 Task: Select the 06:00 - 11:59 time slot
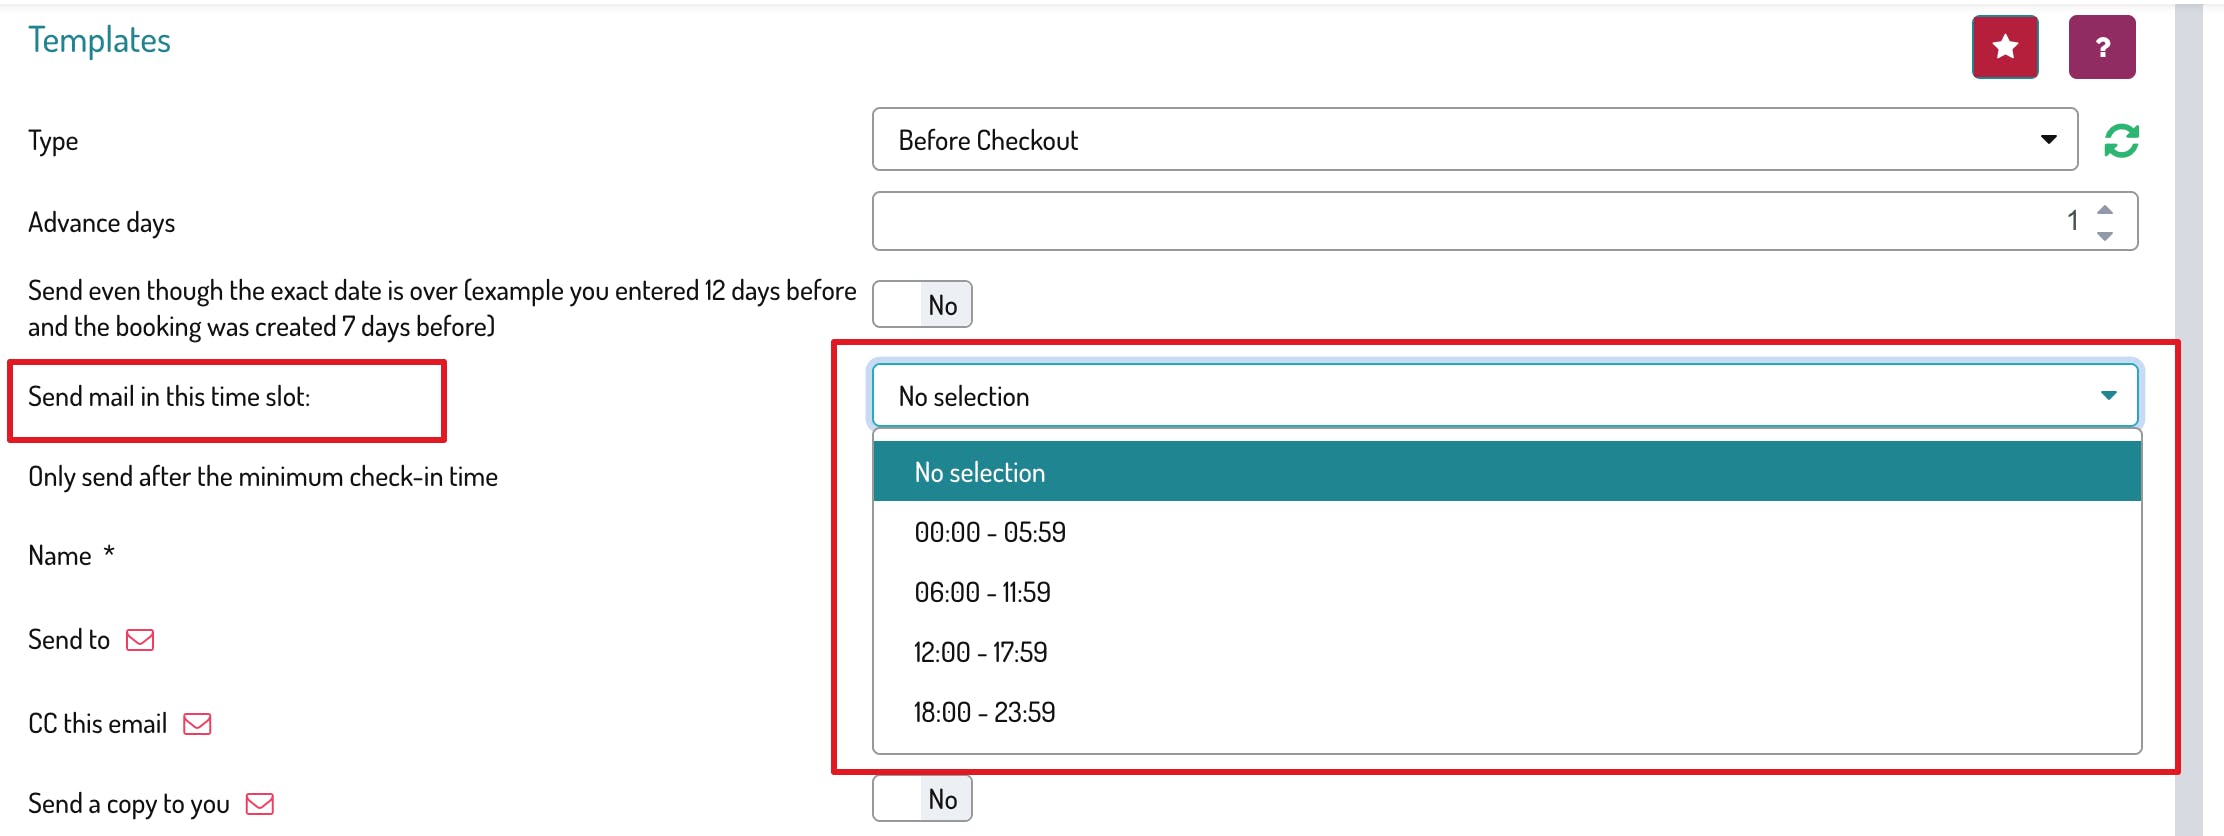982,592
